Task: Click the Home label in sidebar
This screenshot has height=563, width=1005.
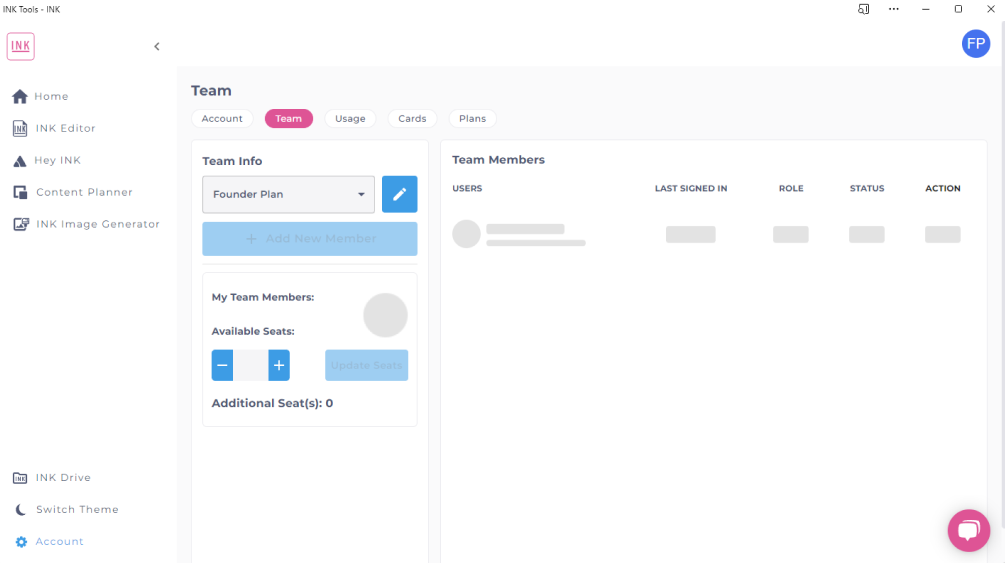Action: tap(51, 96)
